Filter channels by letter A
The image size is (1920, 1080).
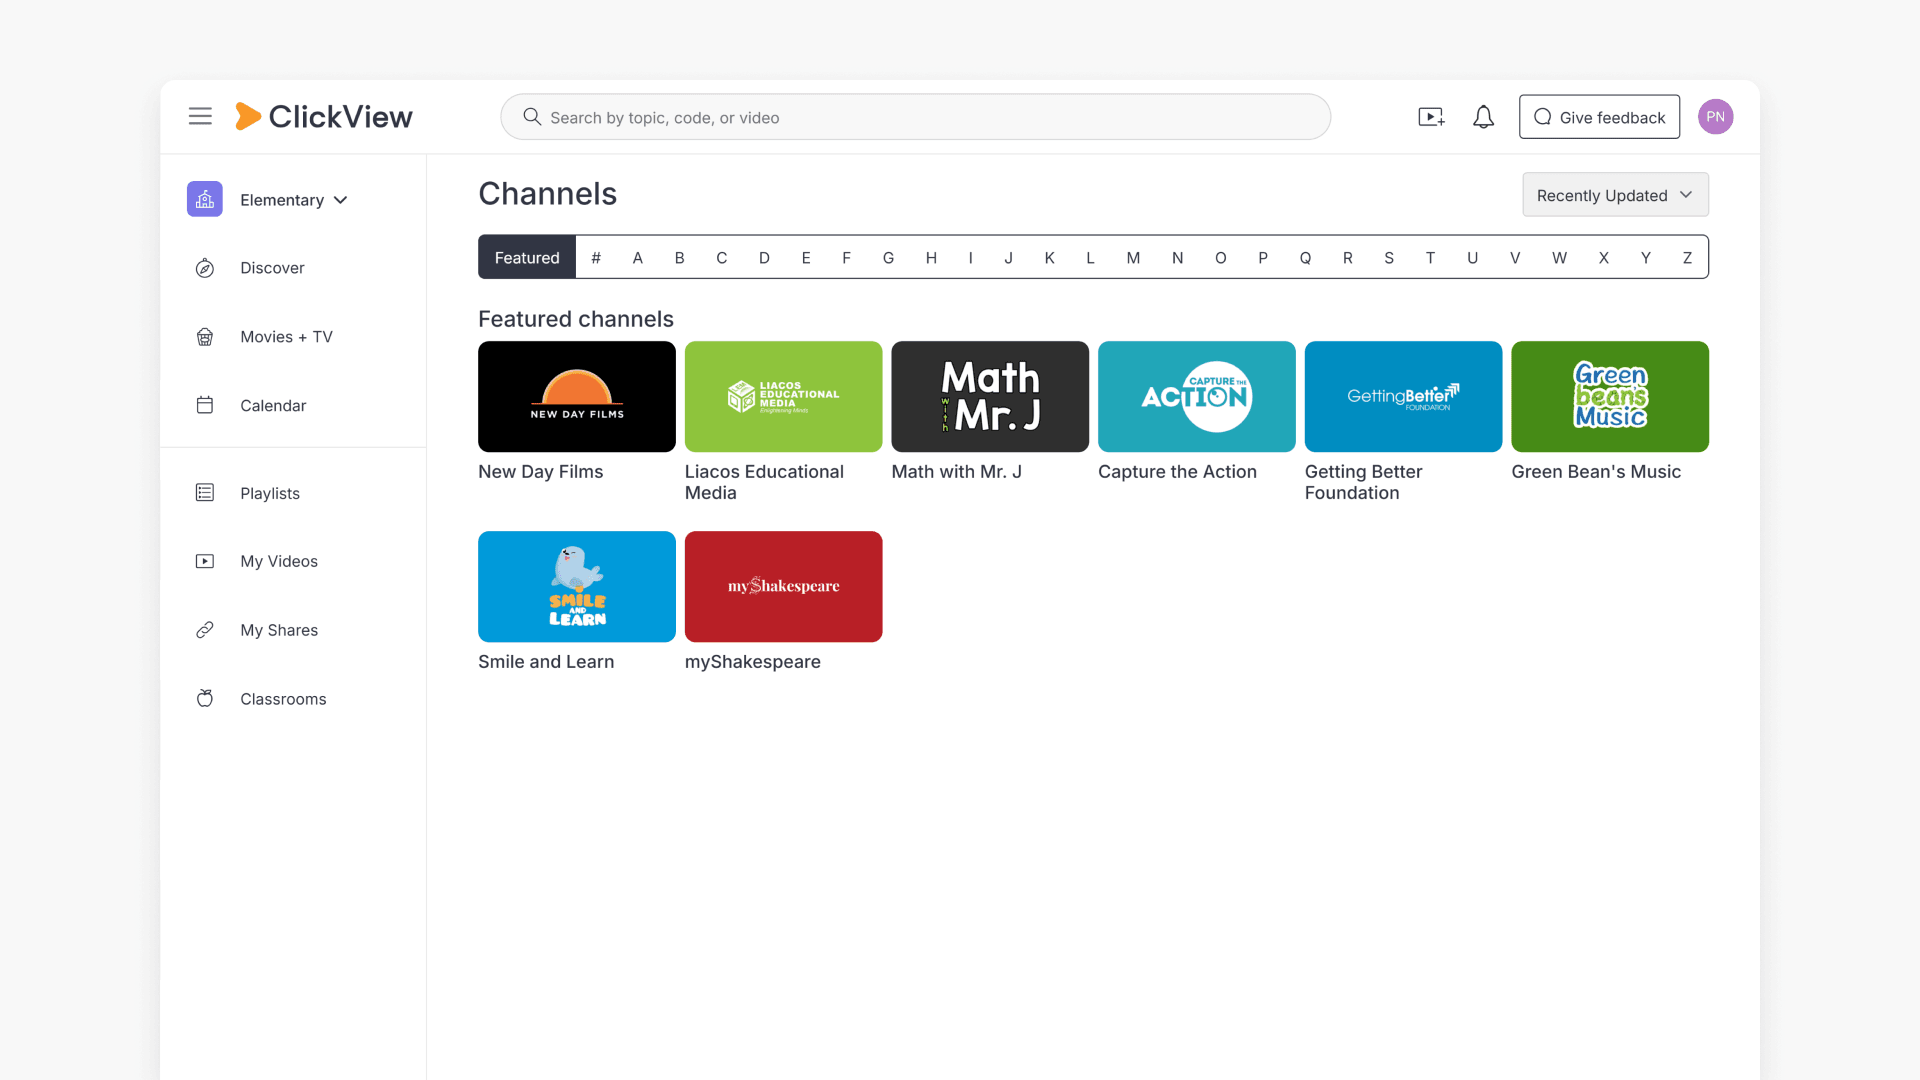pyautogui.click(x=637, y=257)
